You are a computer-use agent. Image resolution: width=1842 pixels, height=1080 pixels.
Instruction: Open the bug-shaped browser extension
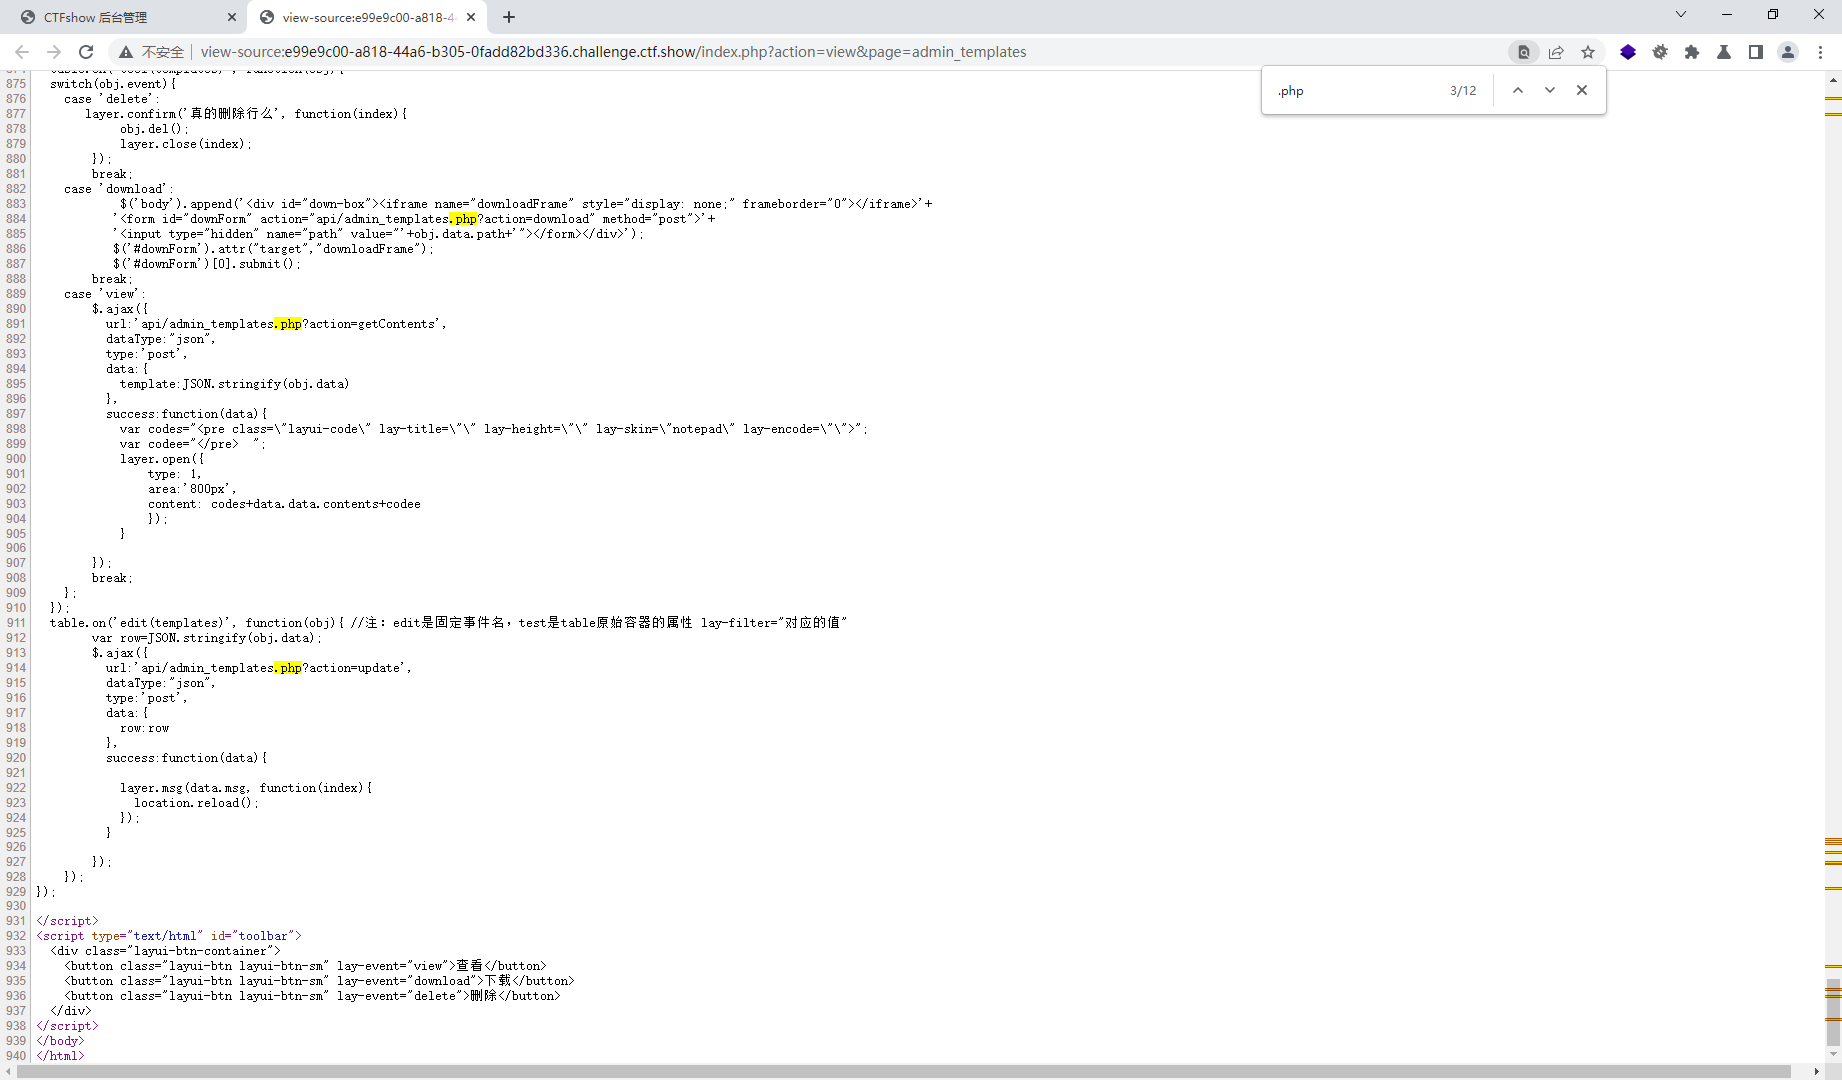(x=1660, y=52)
